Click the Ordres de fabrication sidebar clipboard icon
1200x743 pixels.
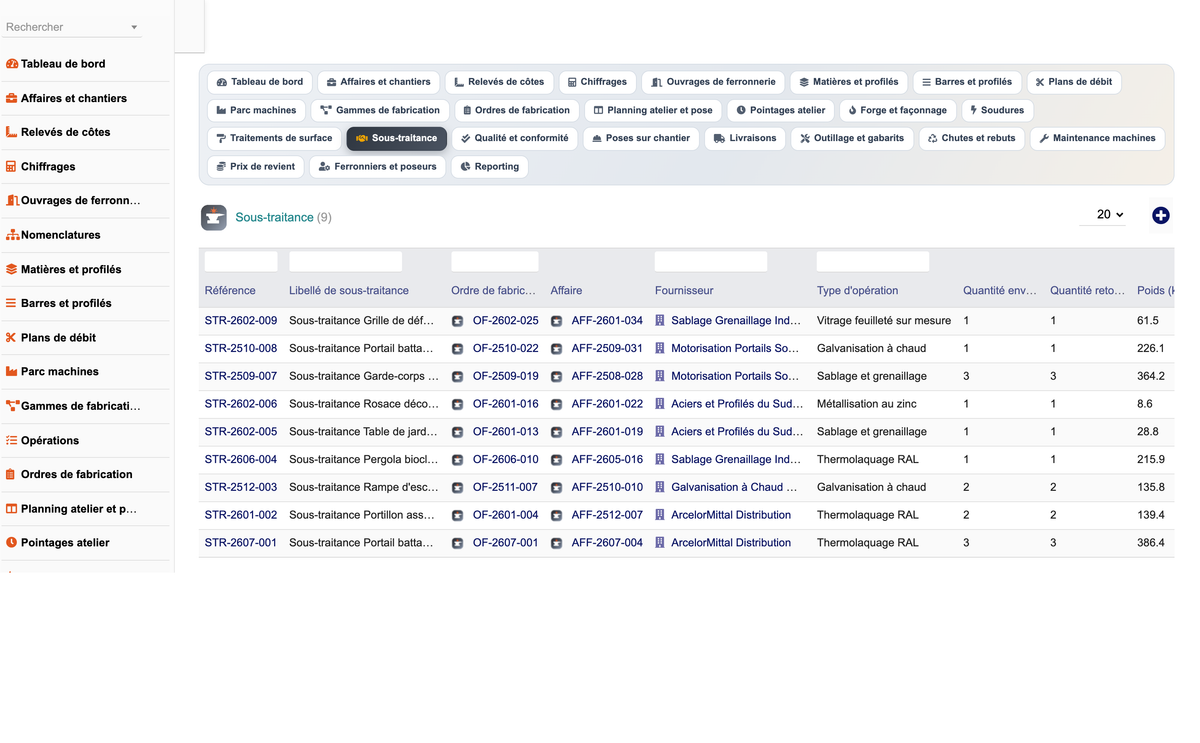click(12, 474)
